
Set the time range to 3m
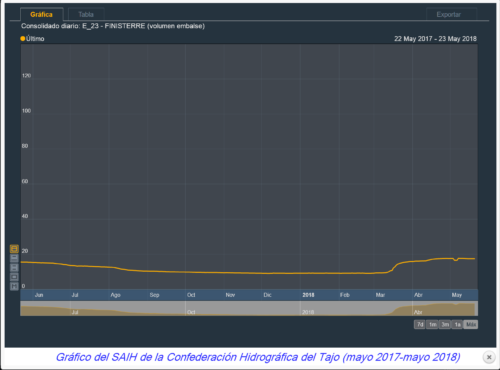point(445,325)
